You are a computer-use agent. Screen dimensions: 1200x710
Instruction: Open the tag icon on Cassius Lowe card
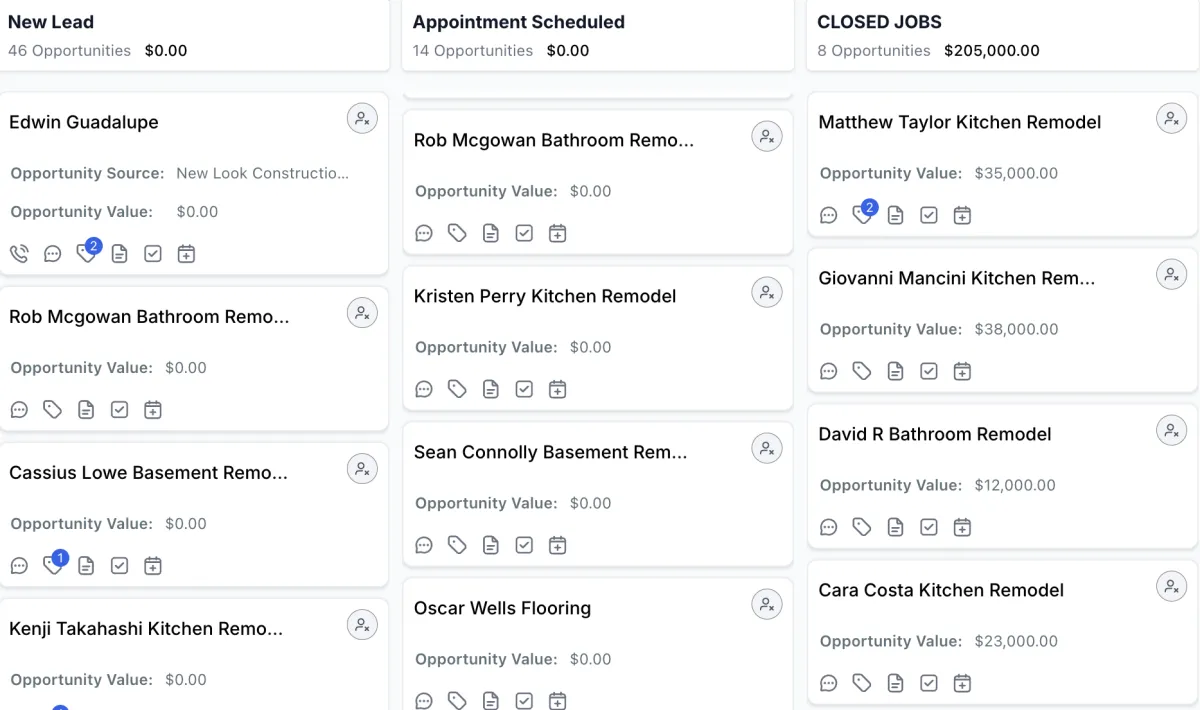(x=53, y=566)
